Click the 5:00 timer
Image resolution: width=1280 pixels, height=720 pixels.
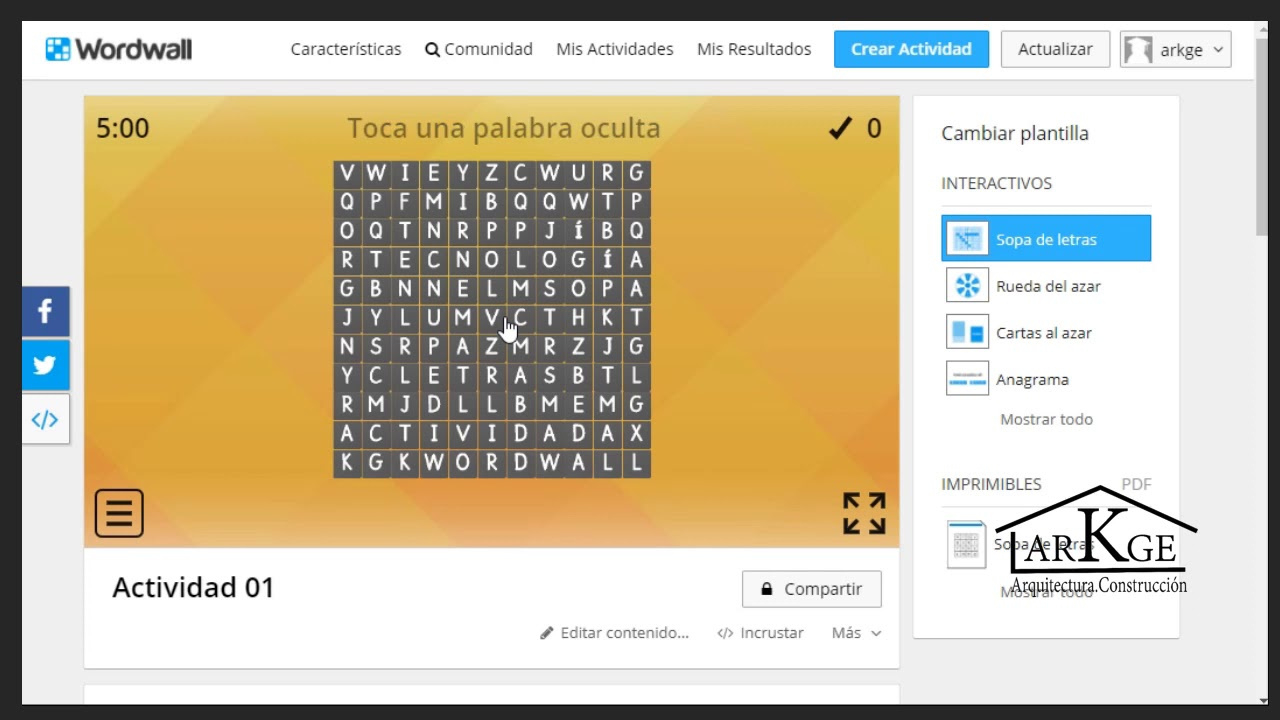pyautogui.click(x=123, y=128)
